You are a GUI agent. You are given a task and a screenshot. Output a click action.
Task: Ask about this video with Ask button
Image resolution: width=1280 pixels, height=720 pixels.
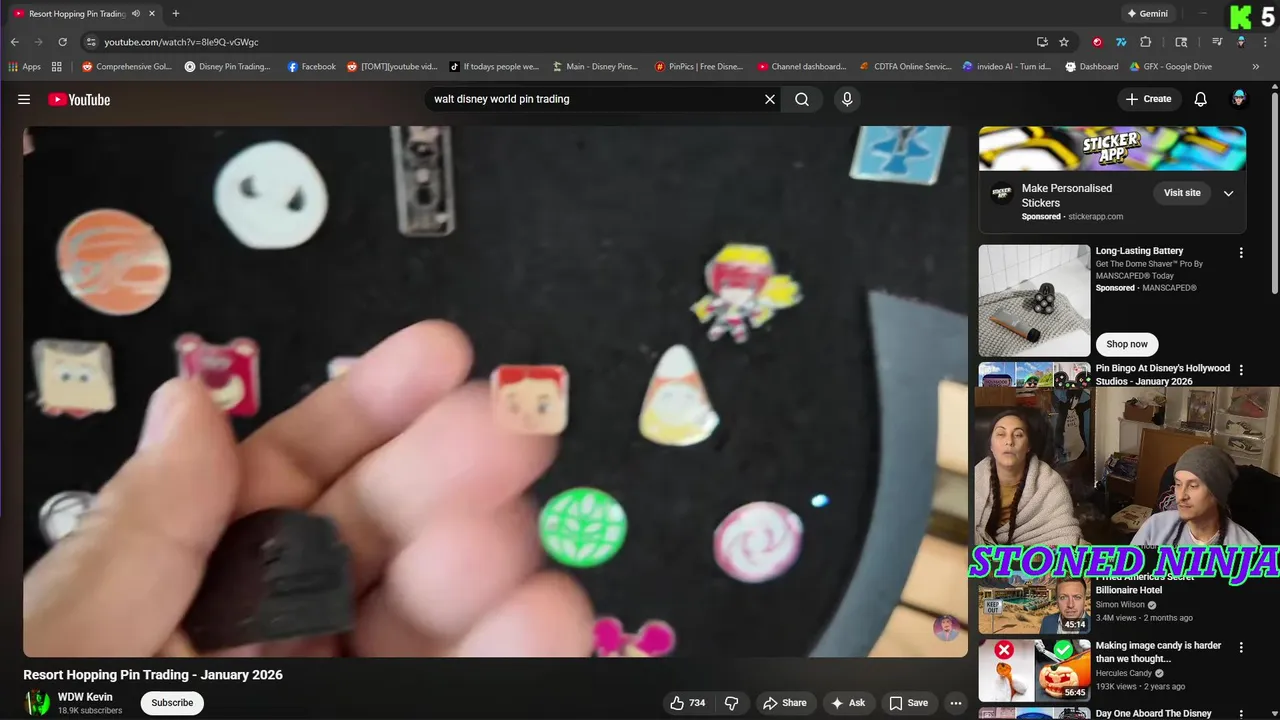click(847, 703)
